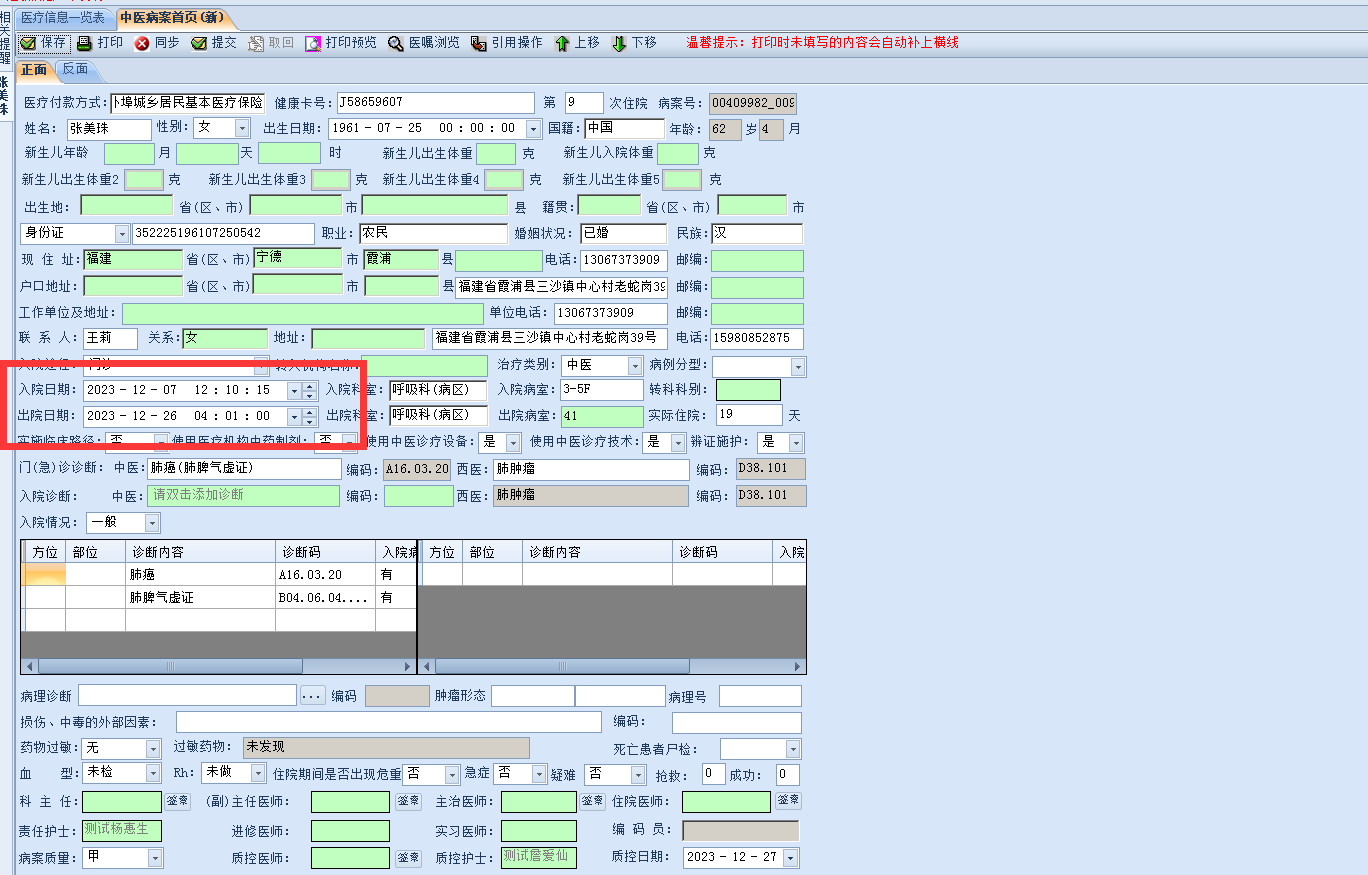The width and height of the screenshot is (1368, 875).
Task: Select the 肺癌 diagnosis row cell
Action: (200, 575)
